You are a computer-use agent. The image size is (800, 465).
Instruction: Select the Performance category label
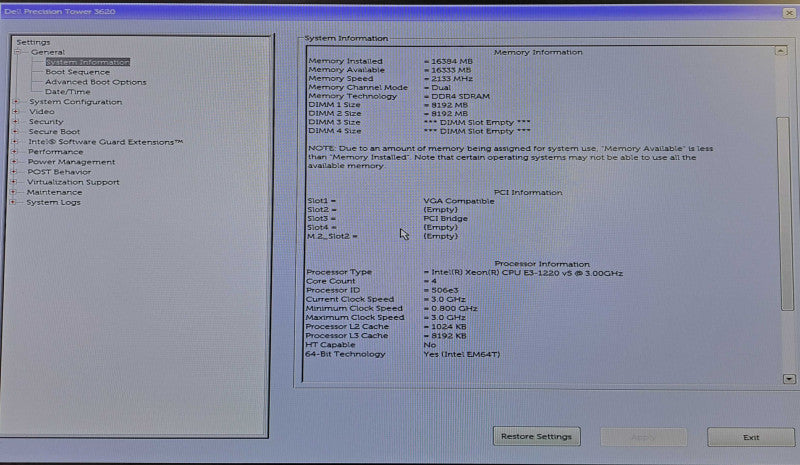coord(55,152)
